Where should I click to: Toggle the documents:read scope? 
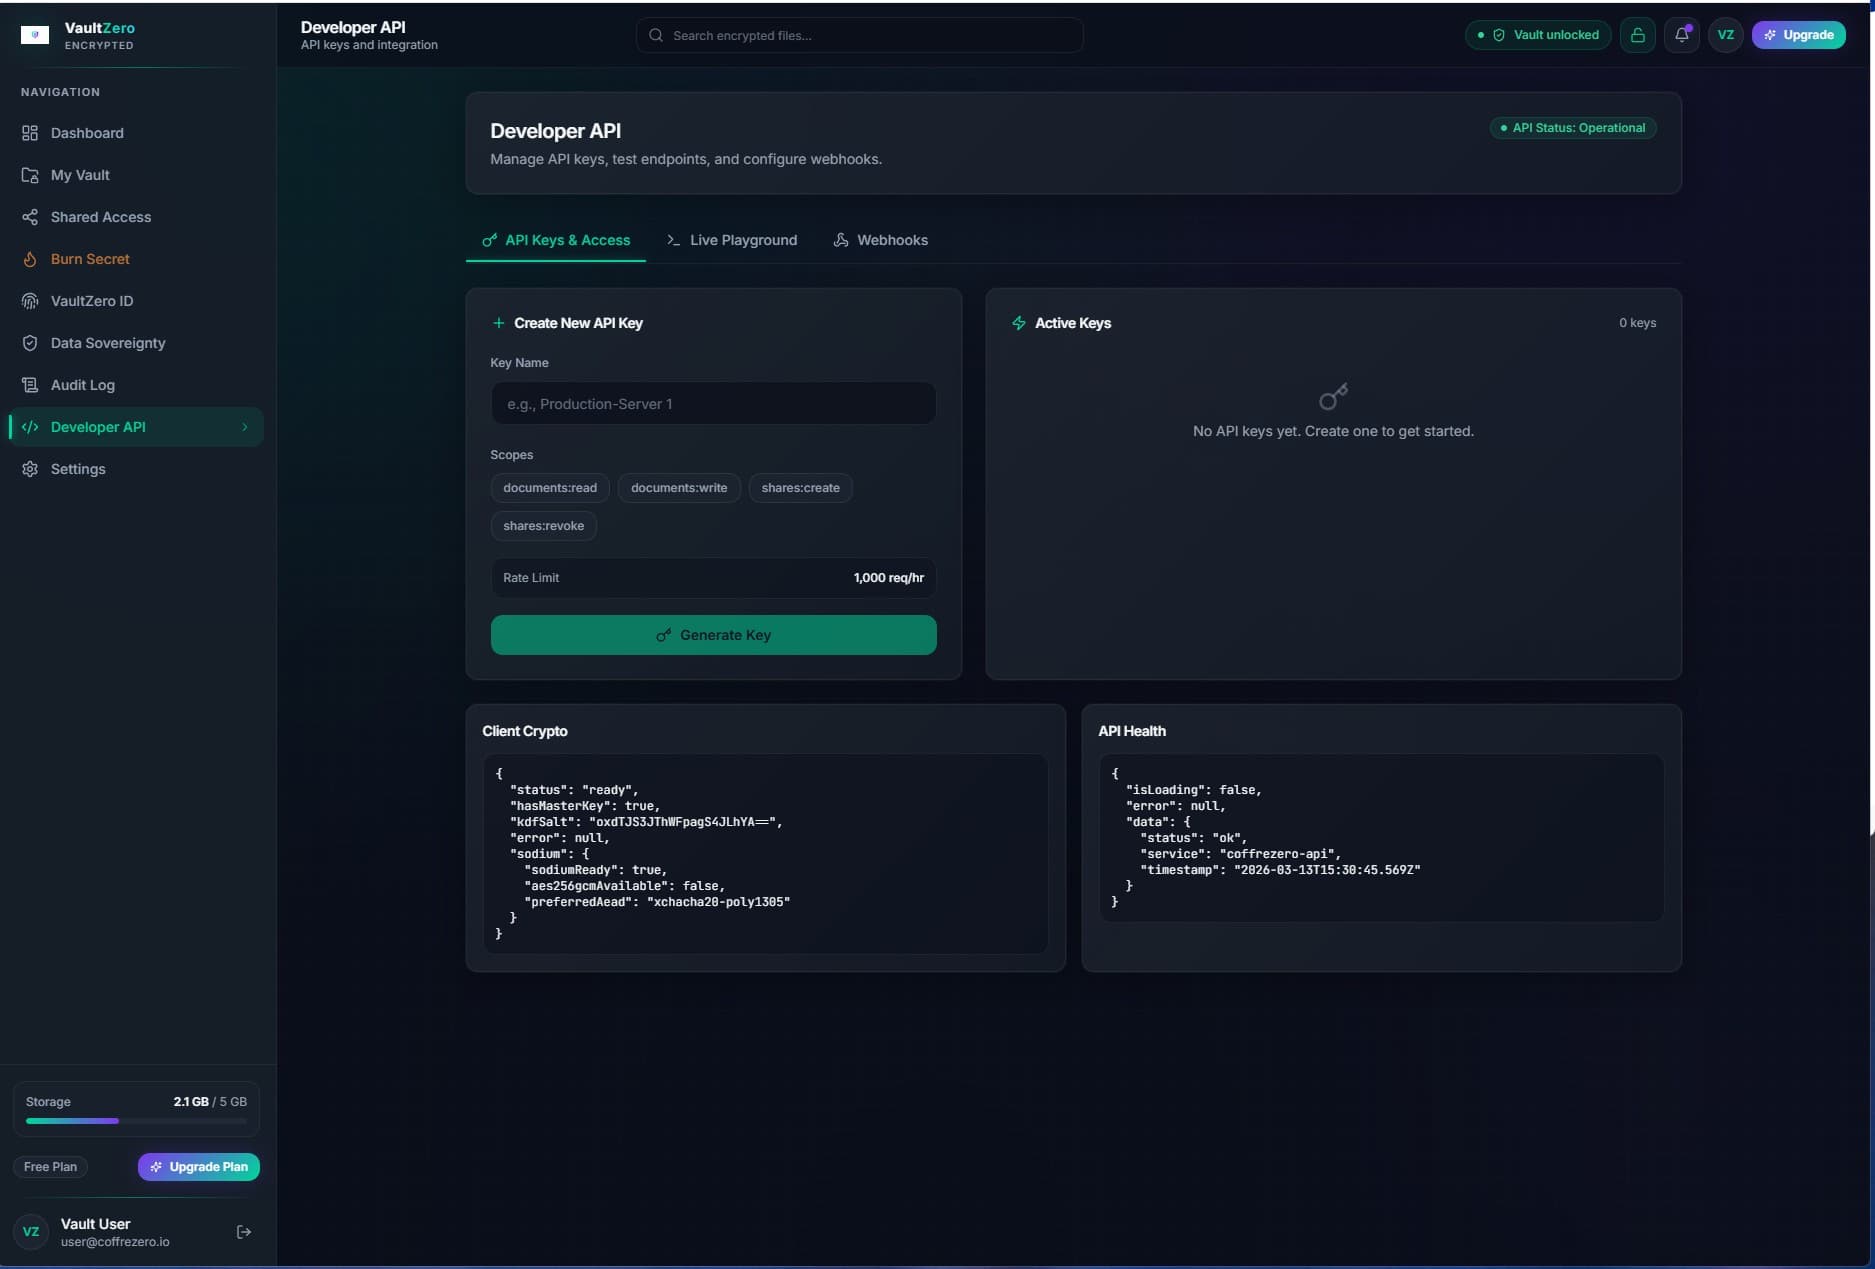(x=549, y=488)
